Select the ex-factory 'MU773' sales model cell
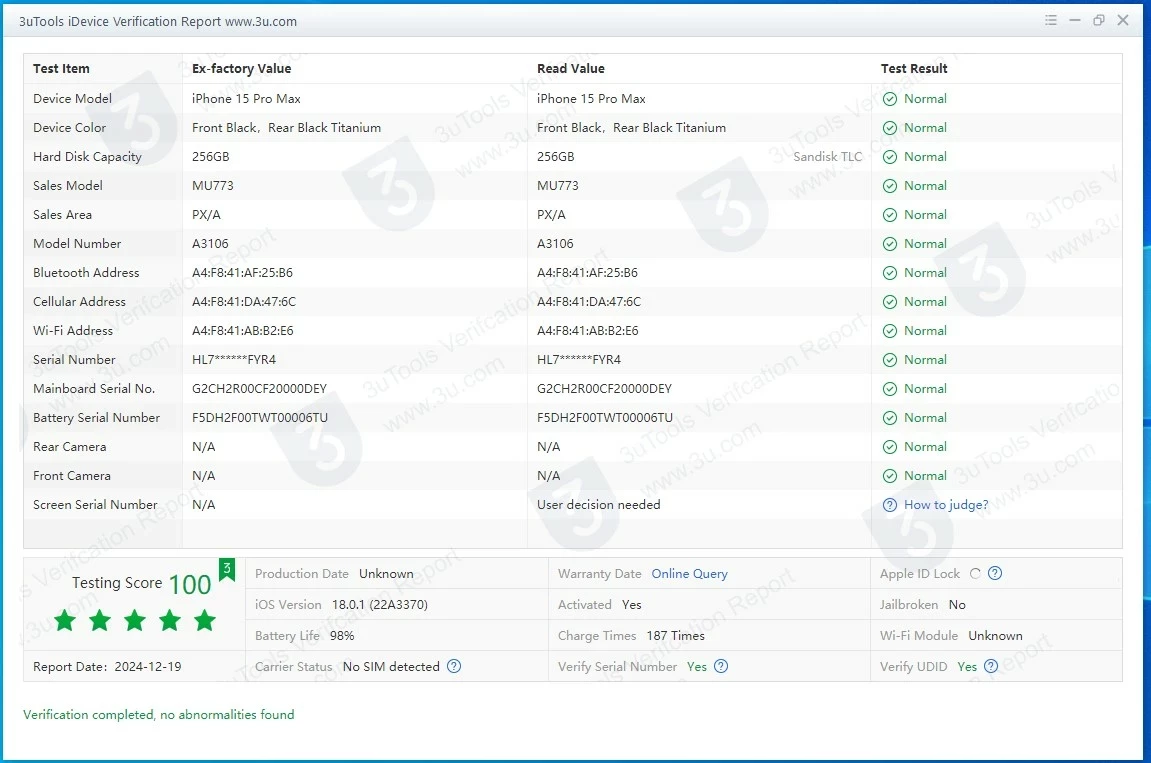1151x763 pixels. tap(213, 186)
